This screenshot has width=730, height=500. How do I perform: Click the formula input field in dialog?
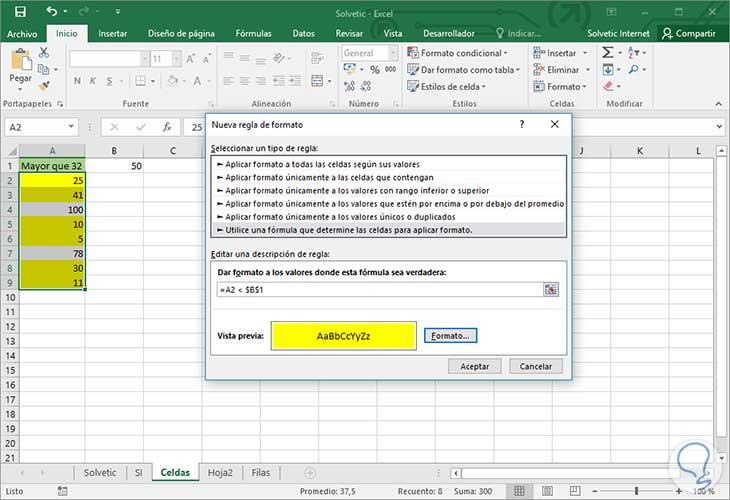380,289
